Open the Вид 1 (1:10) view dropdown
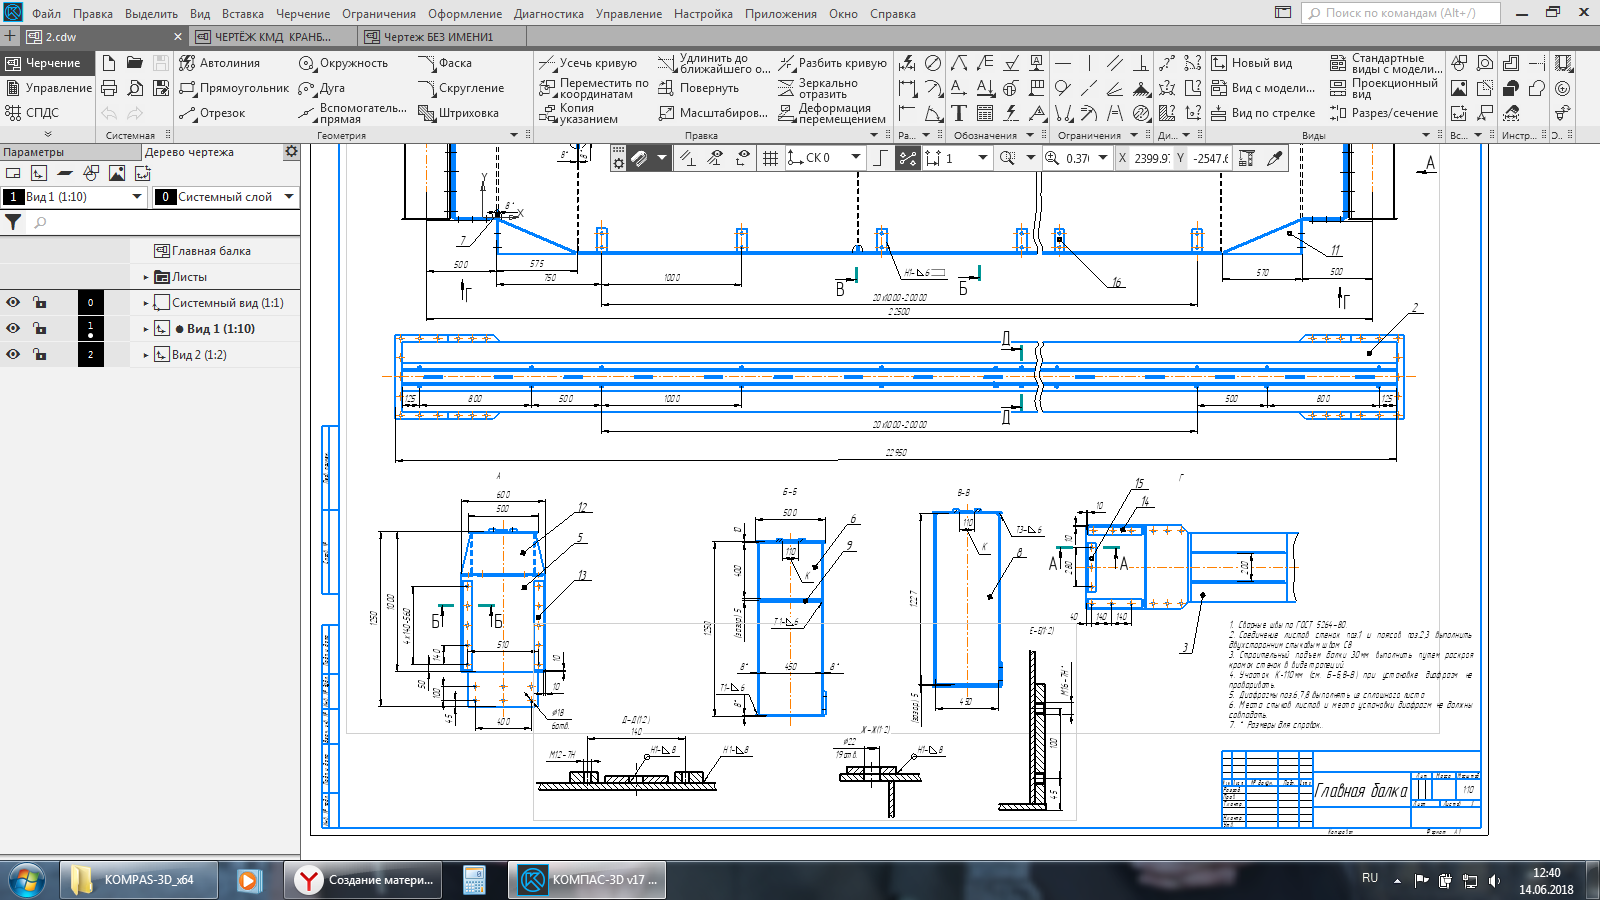The image size is (1600, 900). coord(137,197)
